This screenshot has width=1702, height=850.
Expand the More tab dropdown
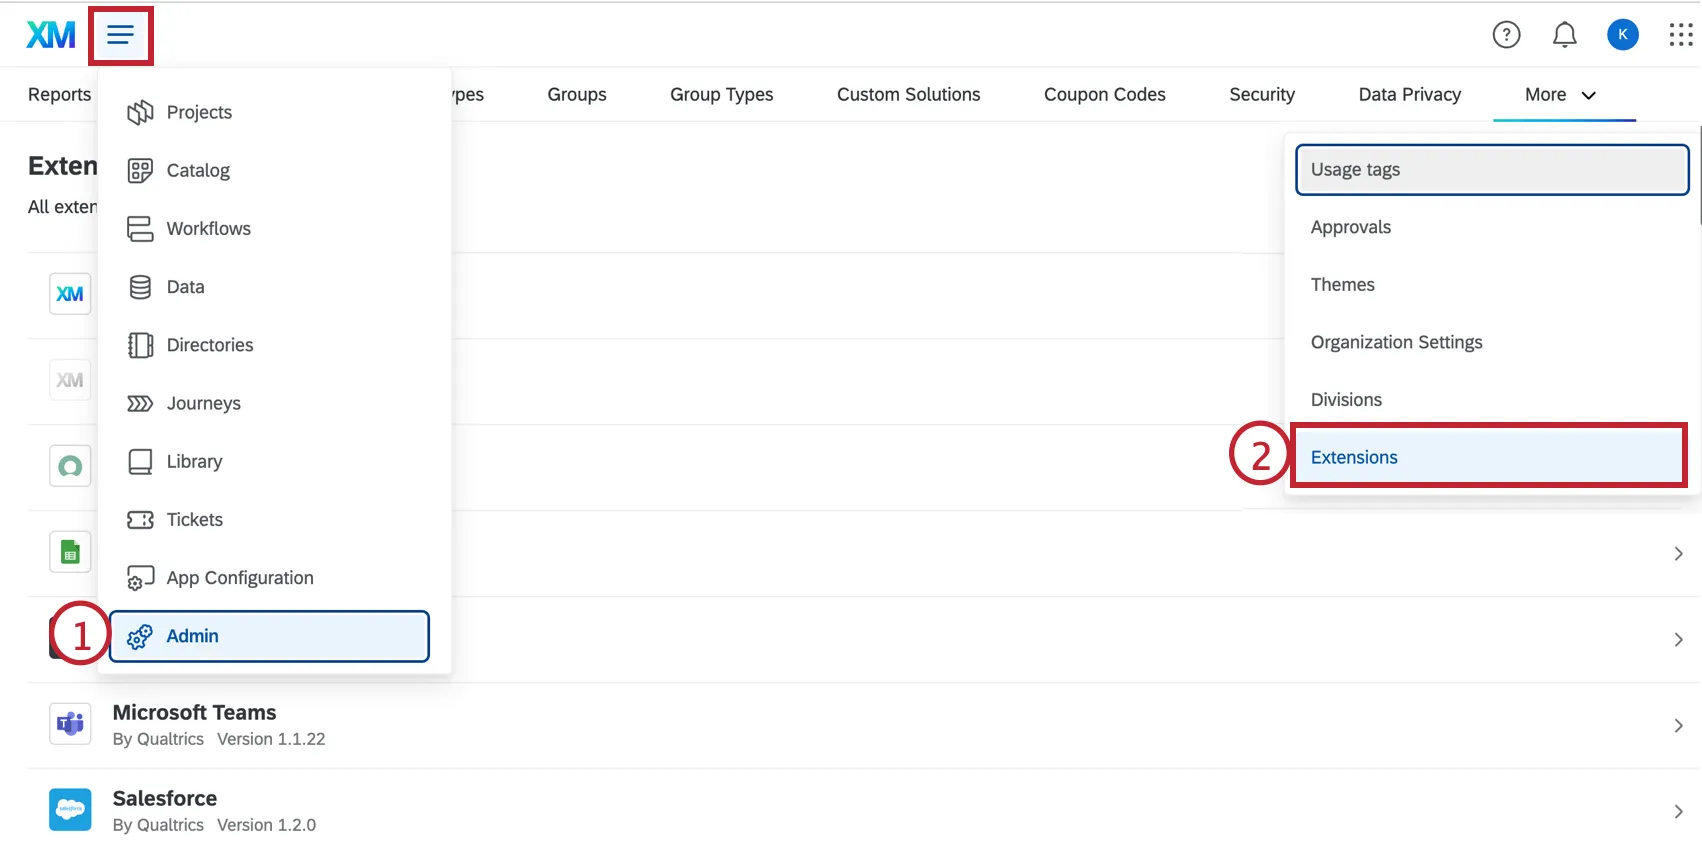click(x=1563, y=95)
